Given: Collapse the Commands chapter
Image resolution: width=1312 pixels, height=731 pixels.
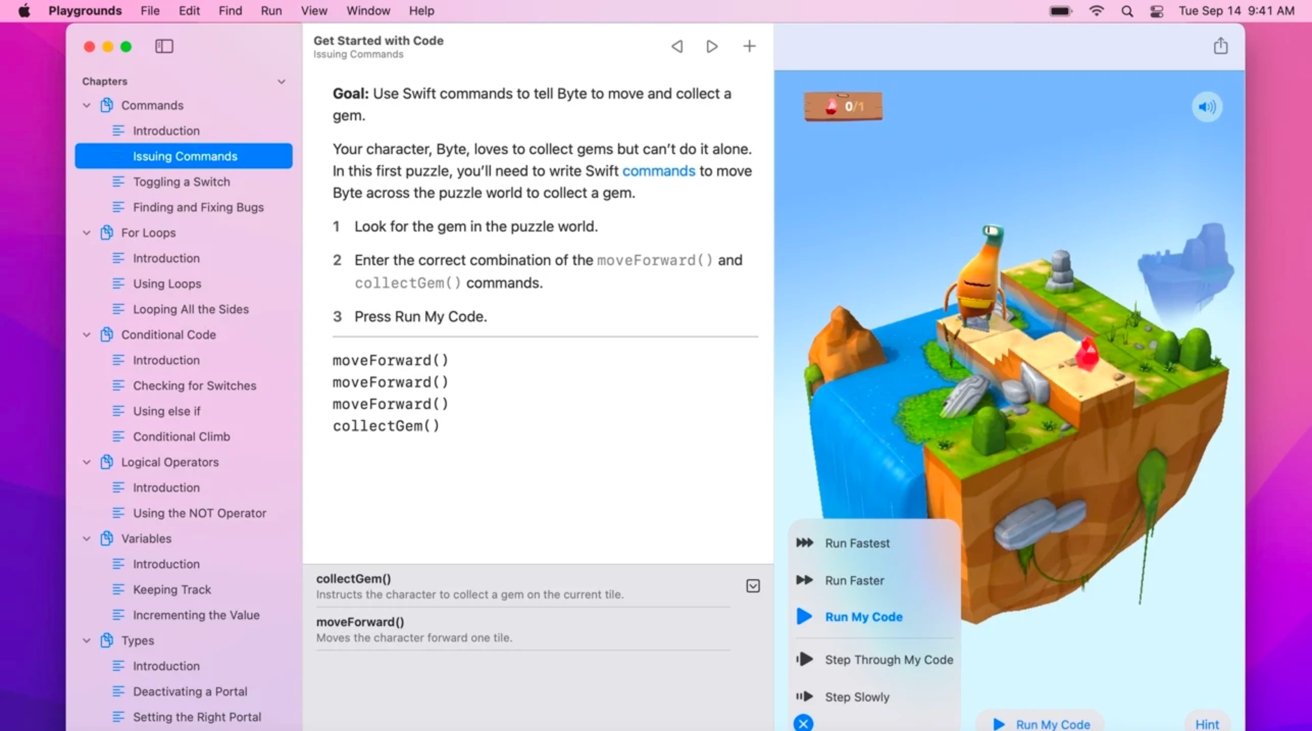Looking at the screenshot, I should (x=87, y=106).
